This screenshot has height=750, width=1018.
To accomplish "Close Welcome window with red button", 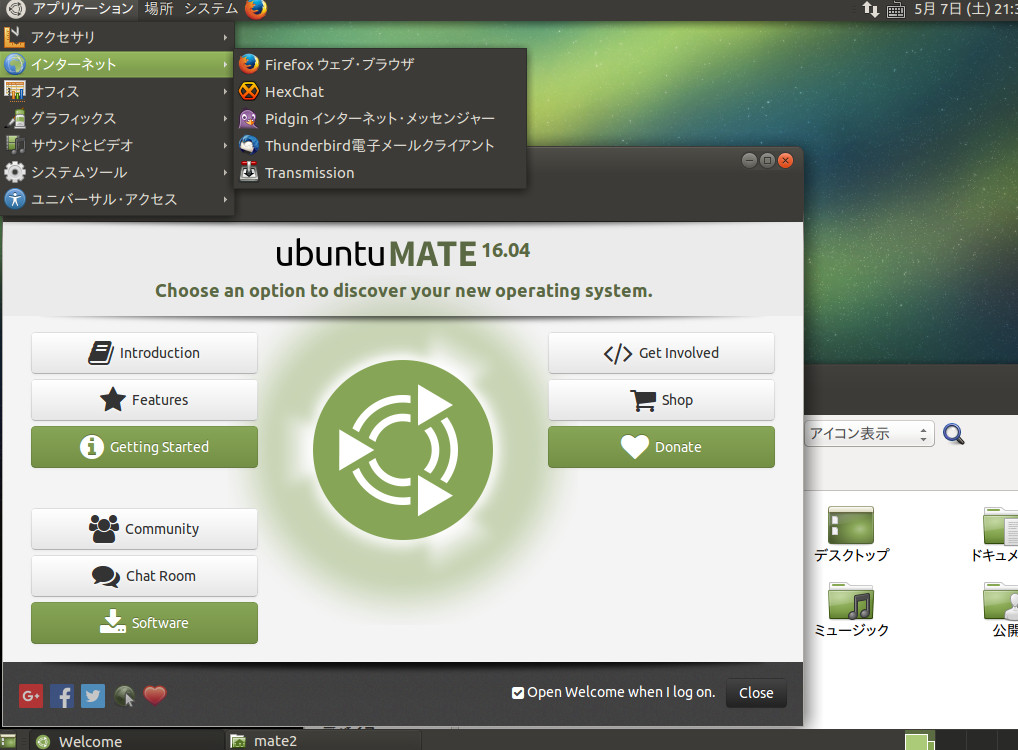I will click(786, 160).
